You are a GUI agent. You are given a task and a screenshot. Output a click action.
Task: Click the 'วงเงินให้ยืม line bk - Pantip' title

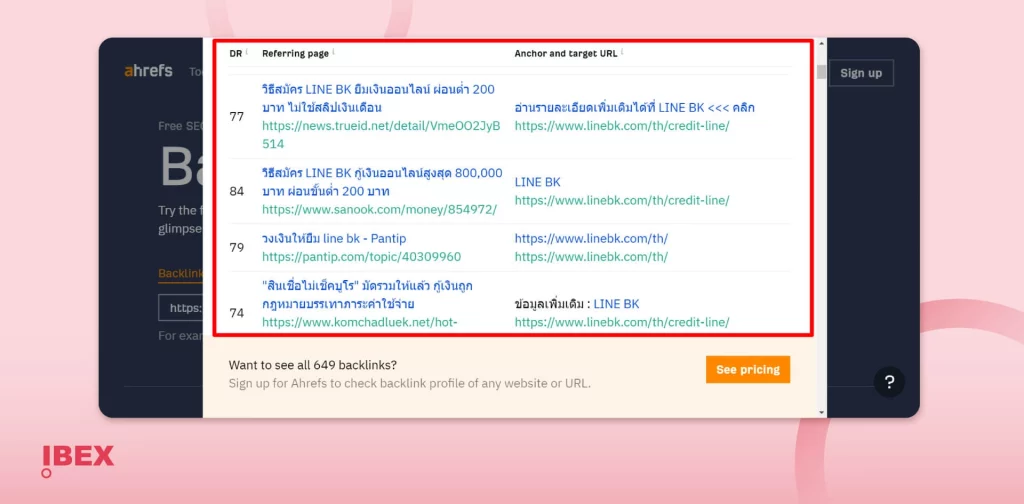[334, 239]
